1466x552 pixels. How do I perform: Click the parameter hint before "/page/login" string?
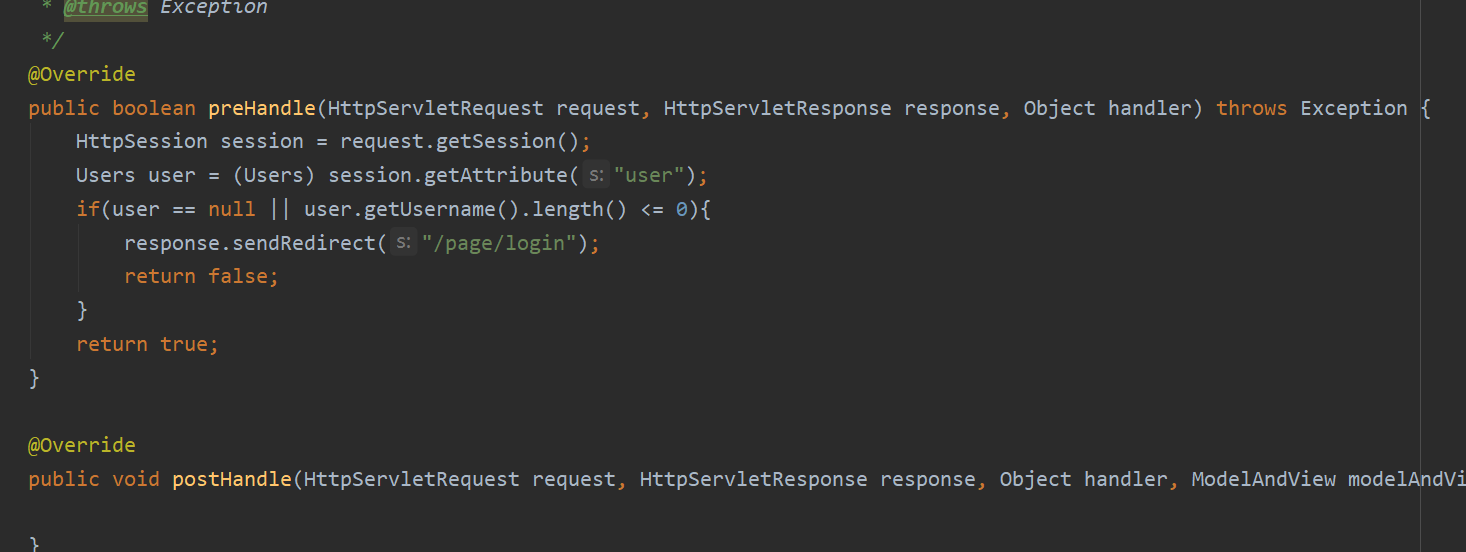[x=404, y=243]
